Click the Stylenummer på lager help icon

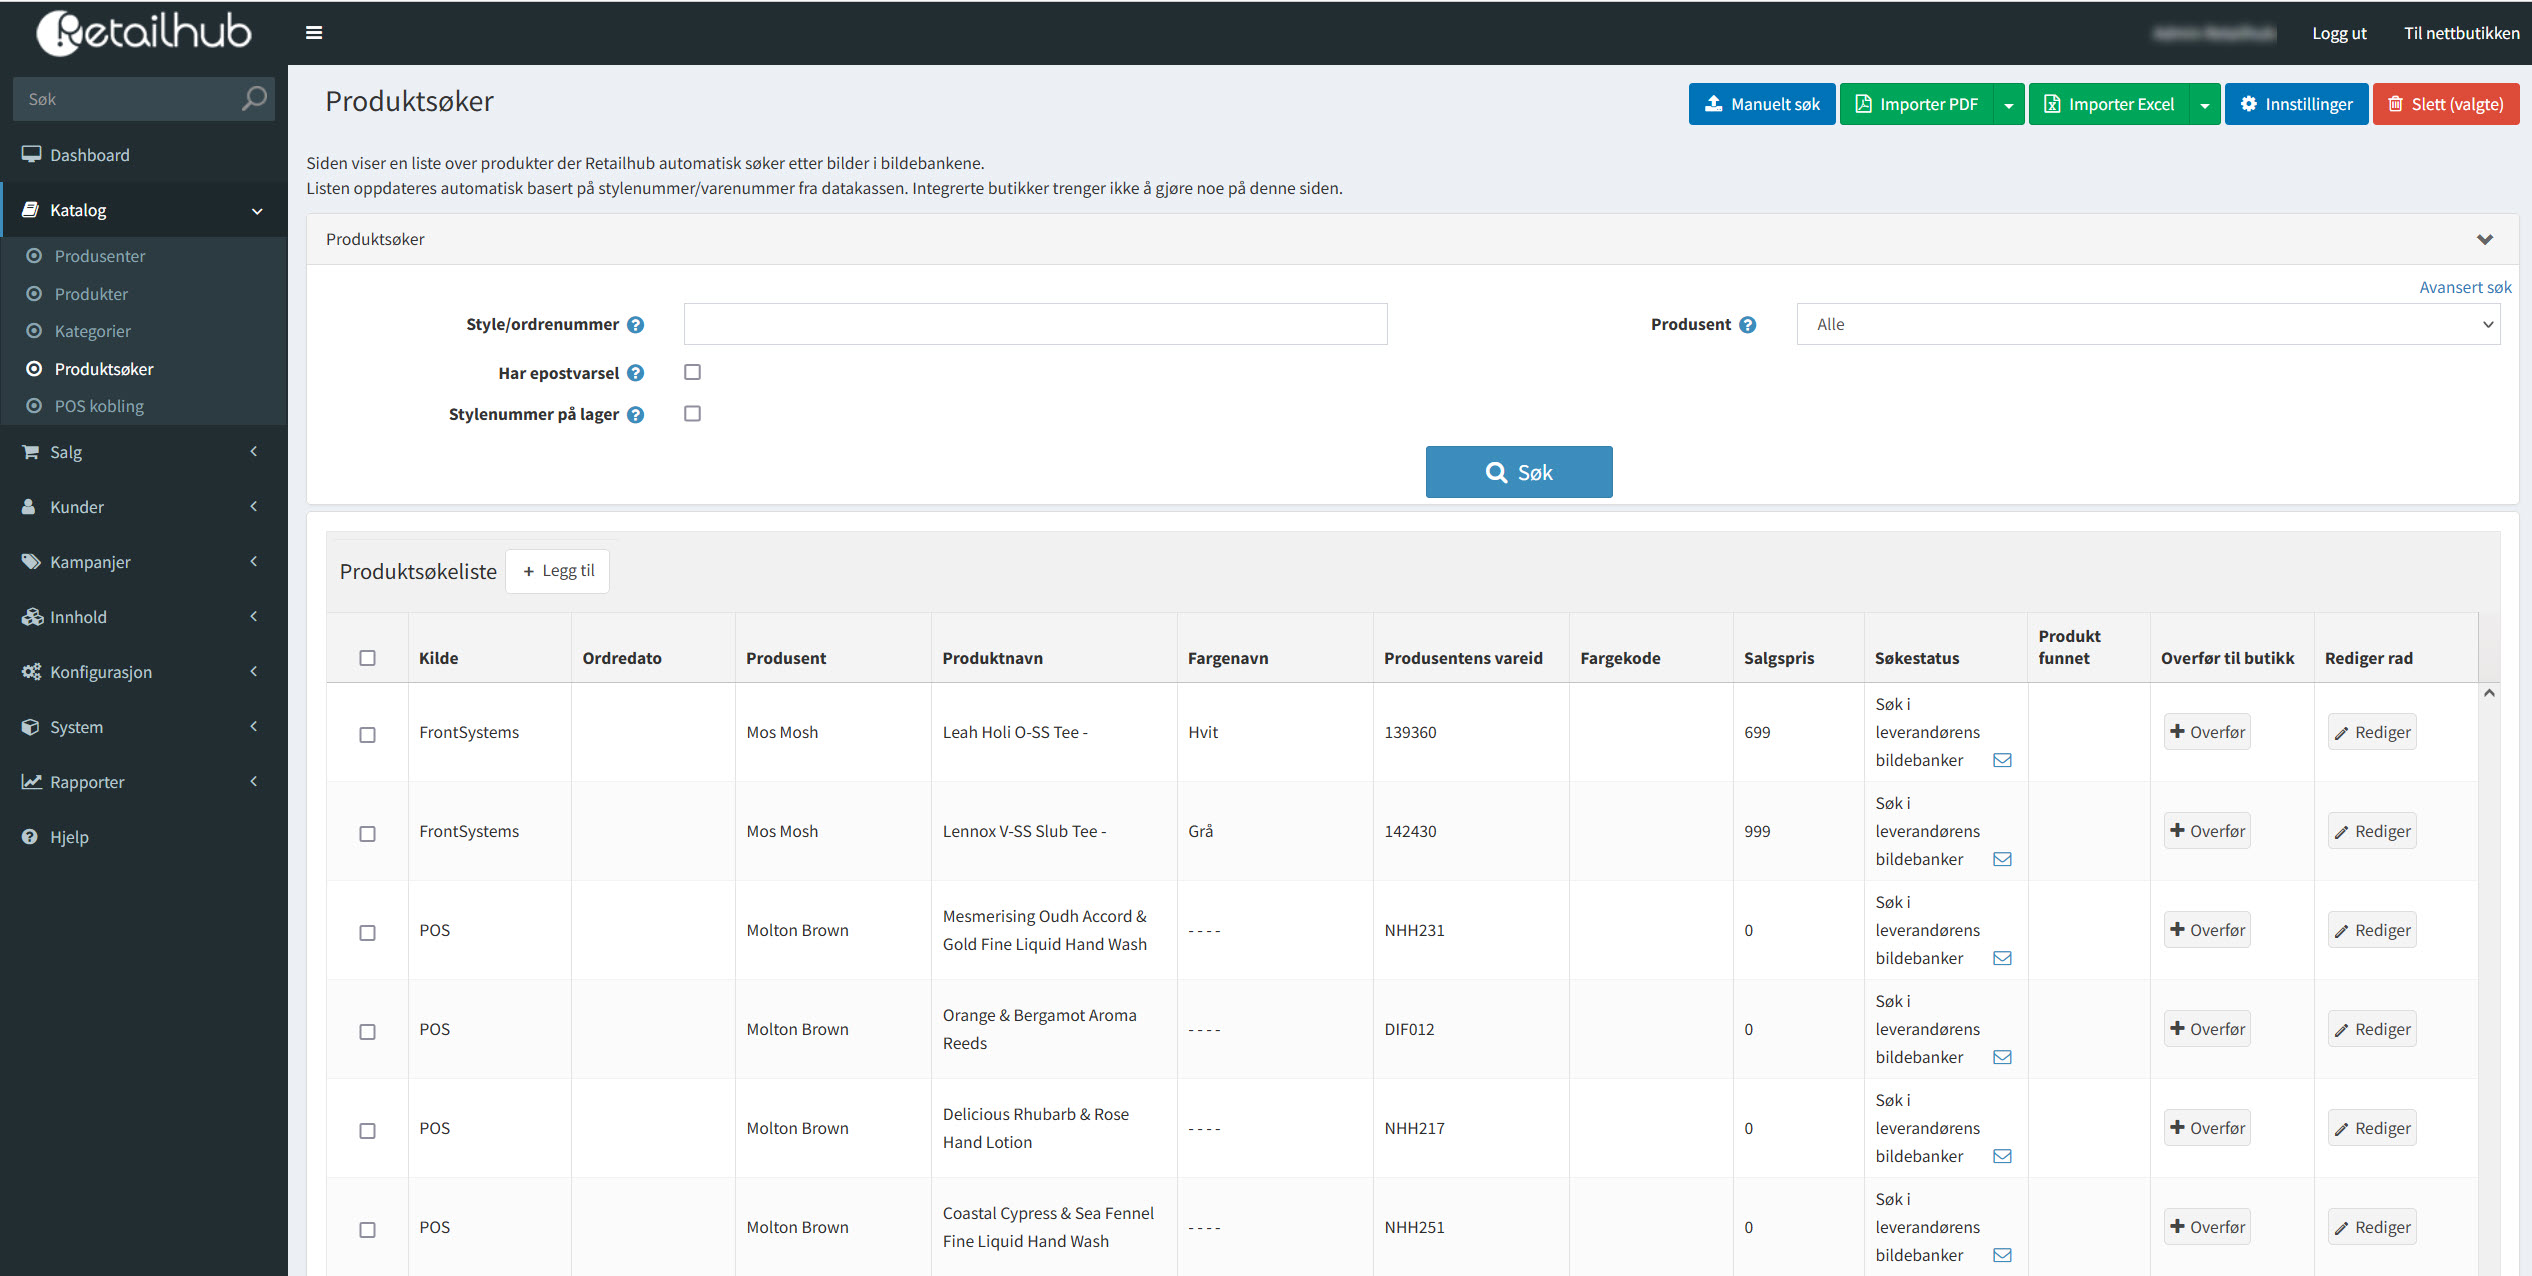click(635, 415)
